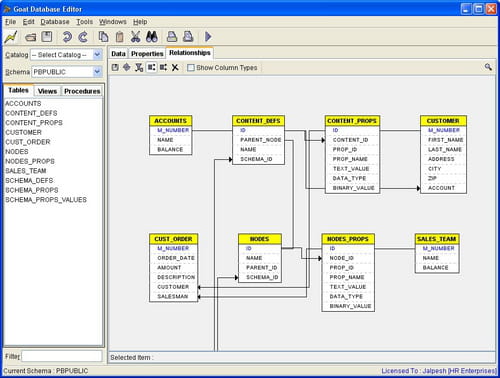Switch to the Views tab
This screenshot has width=500, height=378.
(47, 91)
